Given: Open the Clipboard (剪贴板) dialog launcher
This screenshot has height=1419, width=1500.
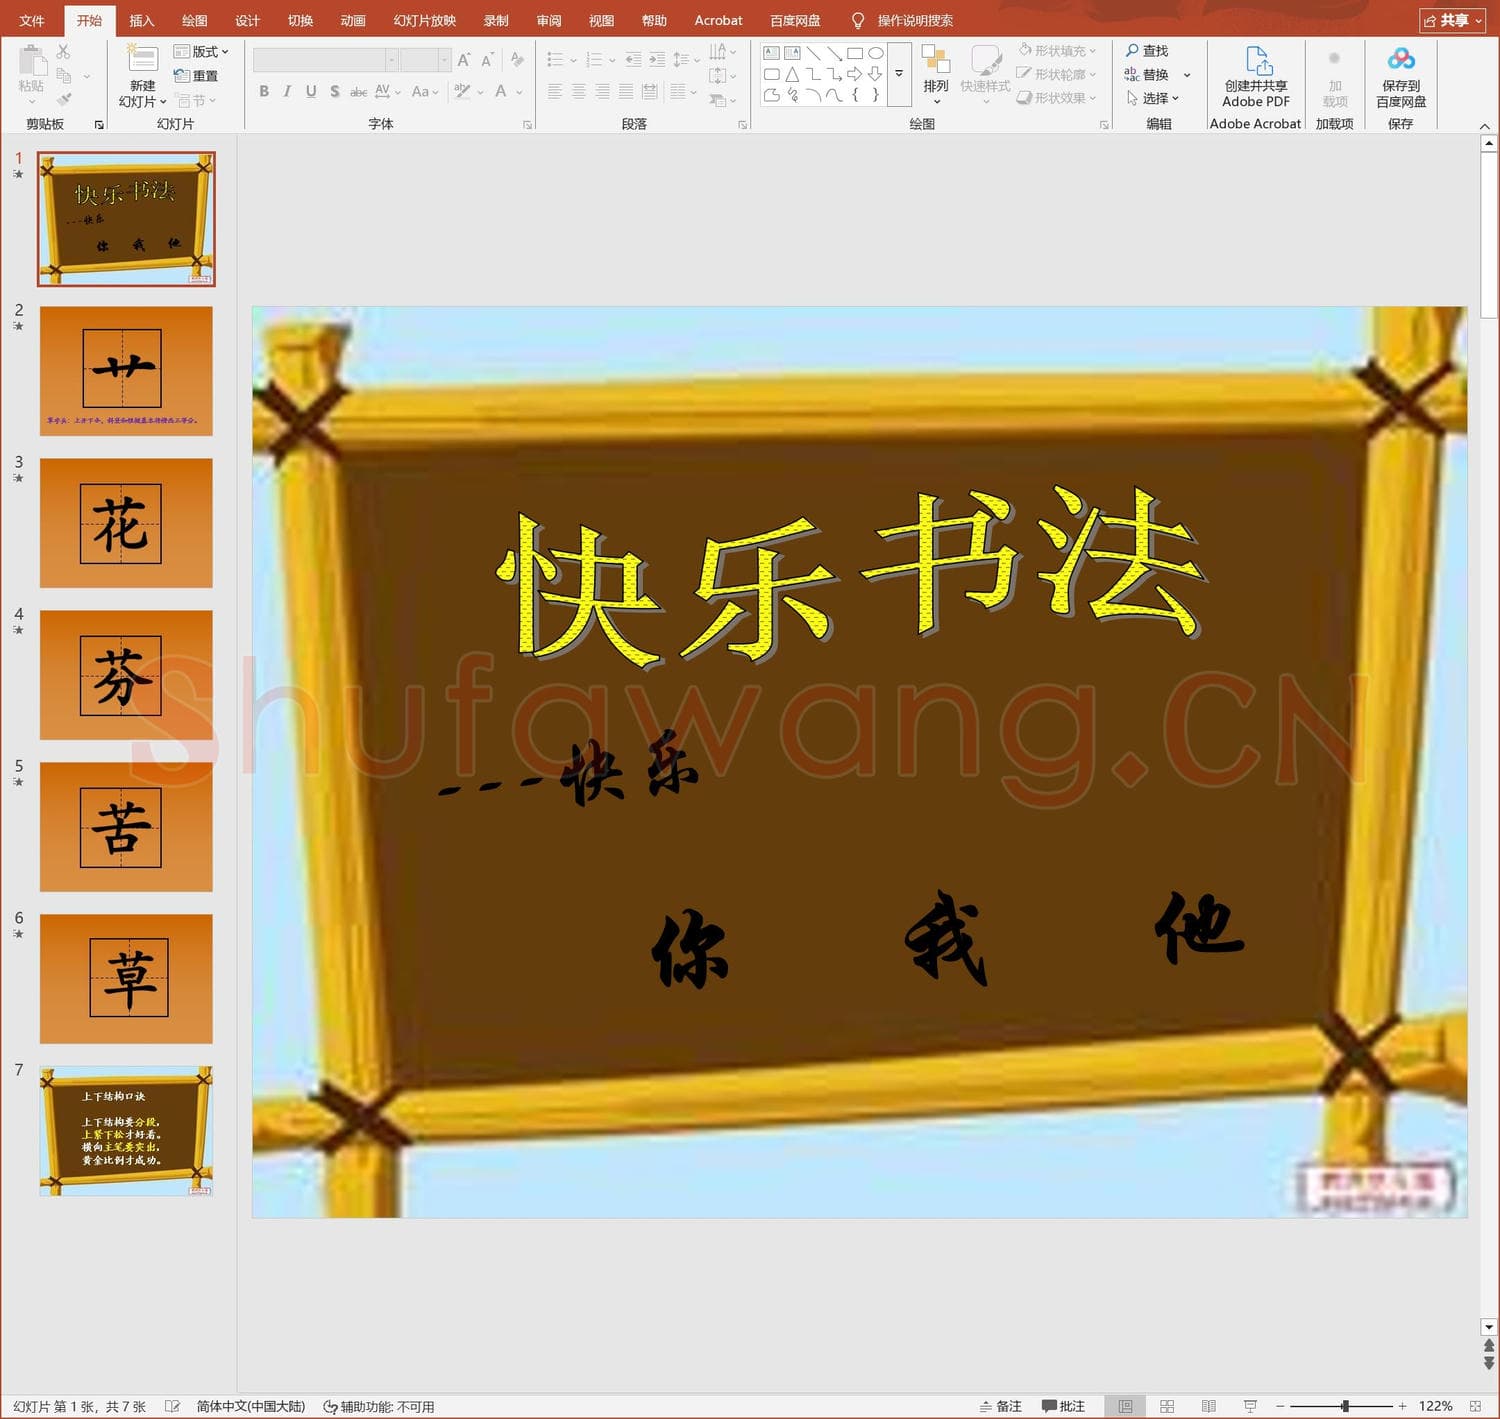Looking at the screenshot, I should (x=99, y=125).
